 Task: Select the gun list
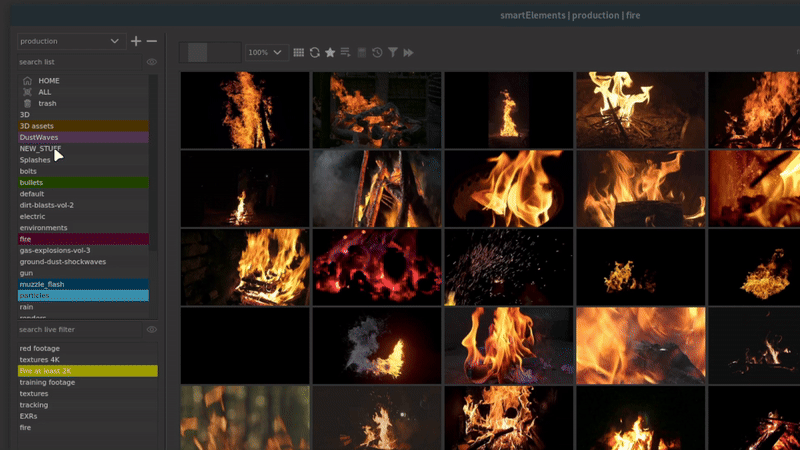pyautogui.click(x=83, y=273)
